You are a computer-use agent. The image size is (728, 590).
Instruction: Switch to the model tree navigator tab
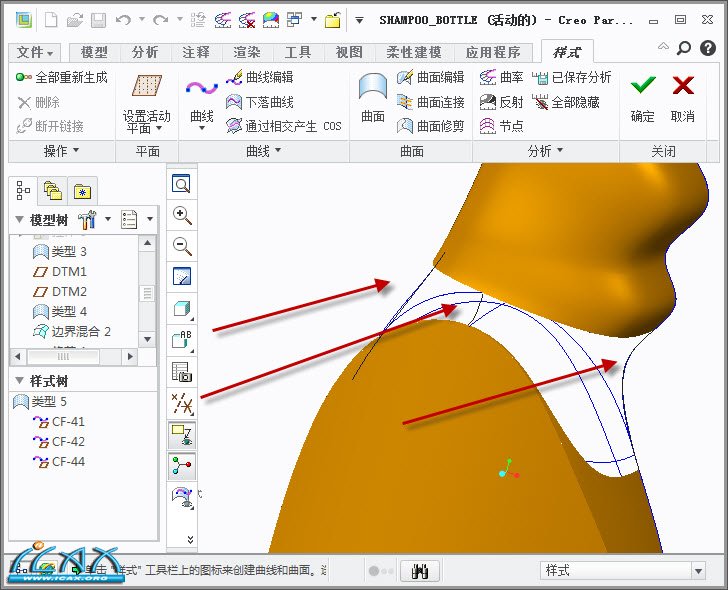(x=23, y=190)
